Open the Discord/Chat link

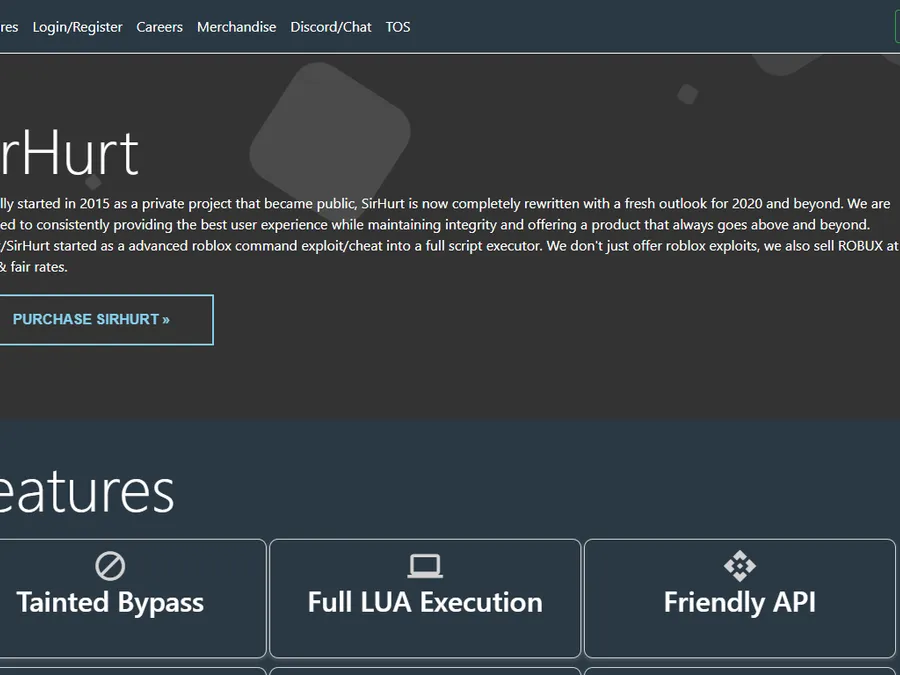[x=331, y=27]
